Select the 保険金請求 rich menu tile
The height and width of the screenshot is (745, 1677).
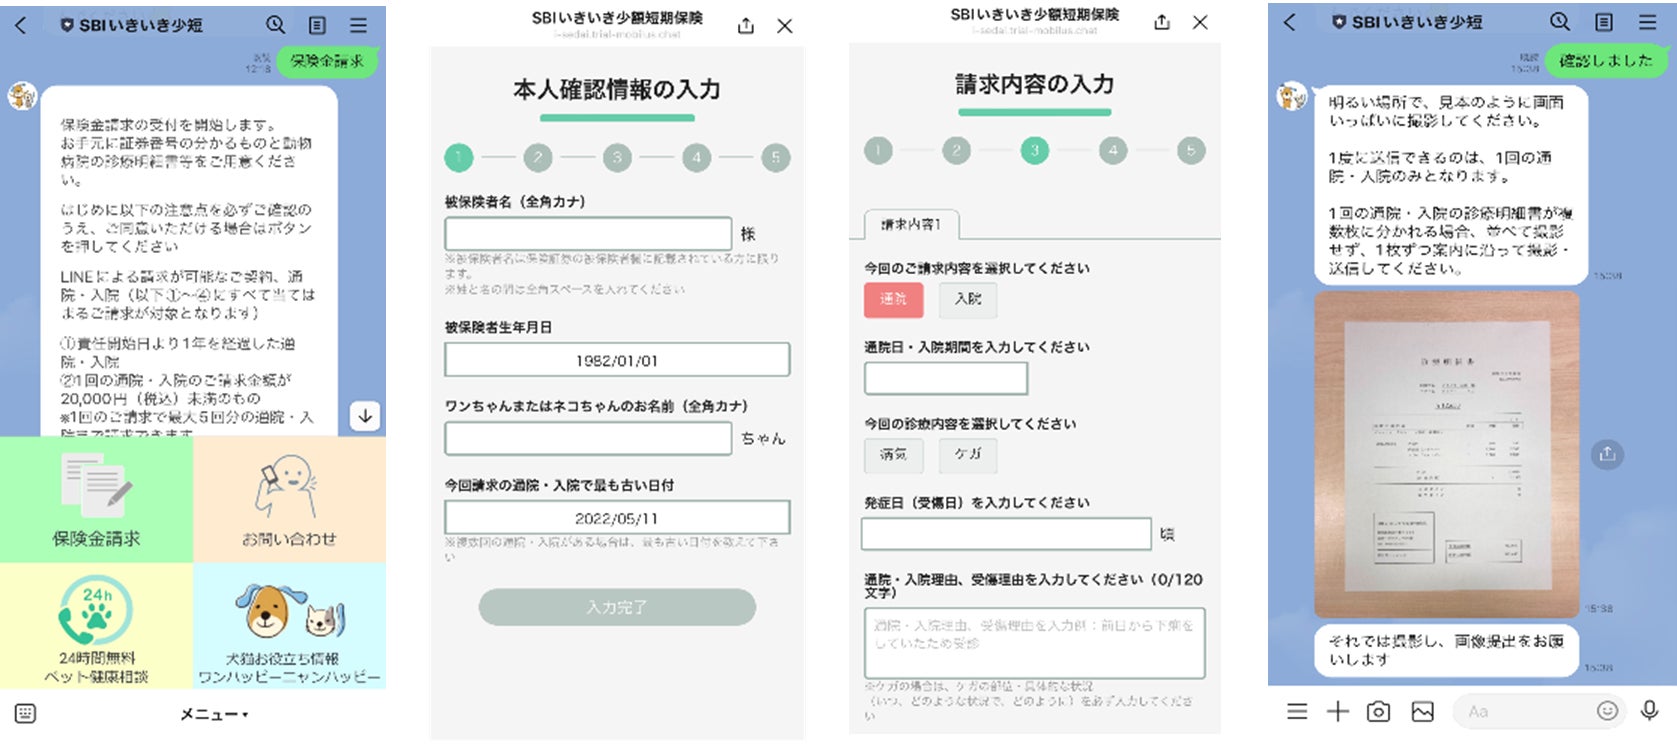pos(97,499)
